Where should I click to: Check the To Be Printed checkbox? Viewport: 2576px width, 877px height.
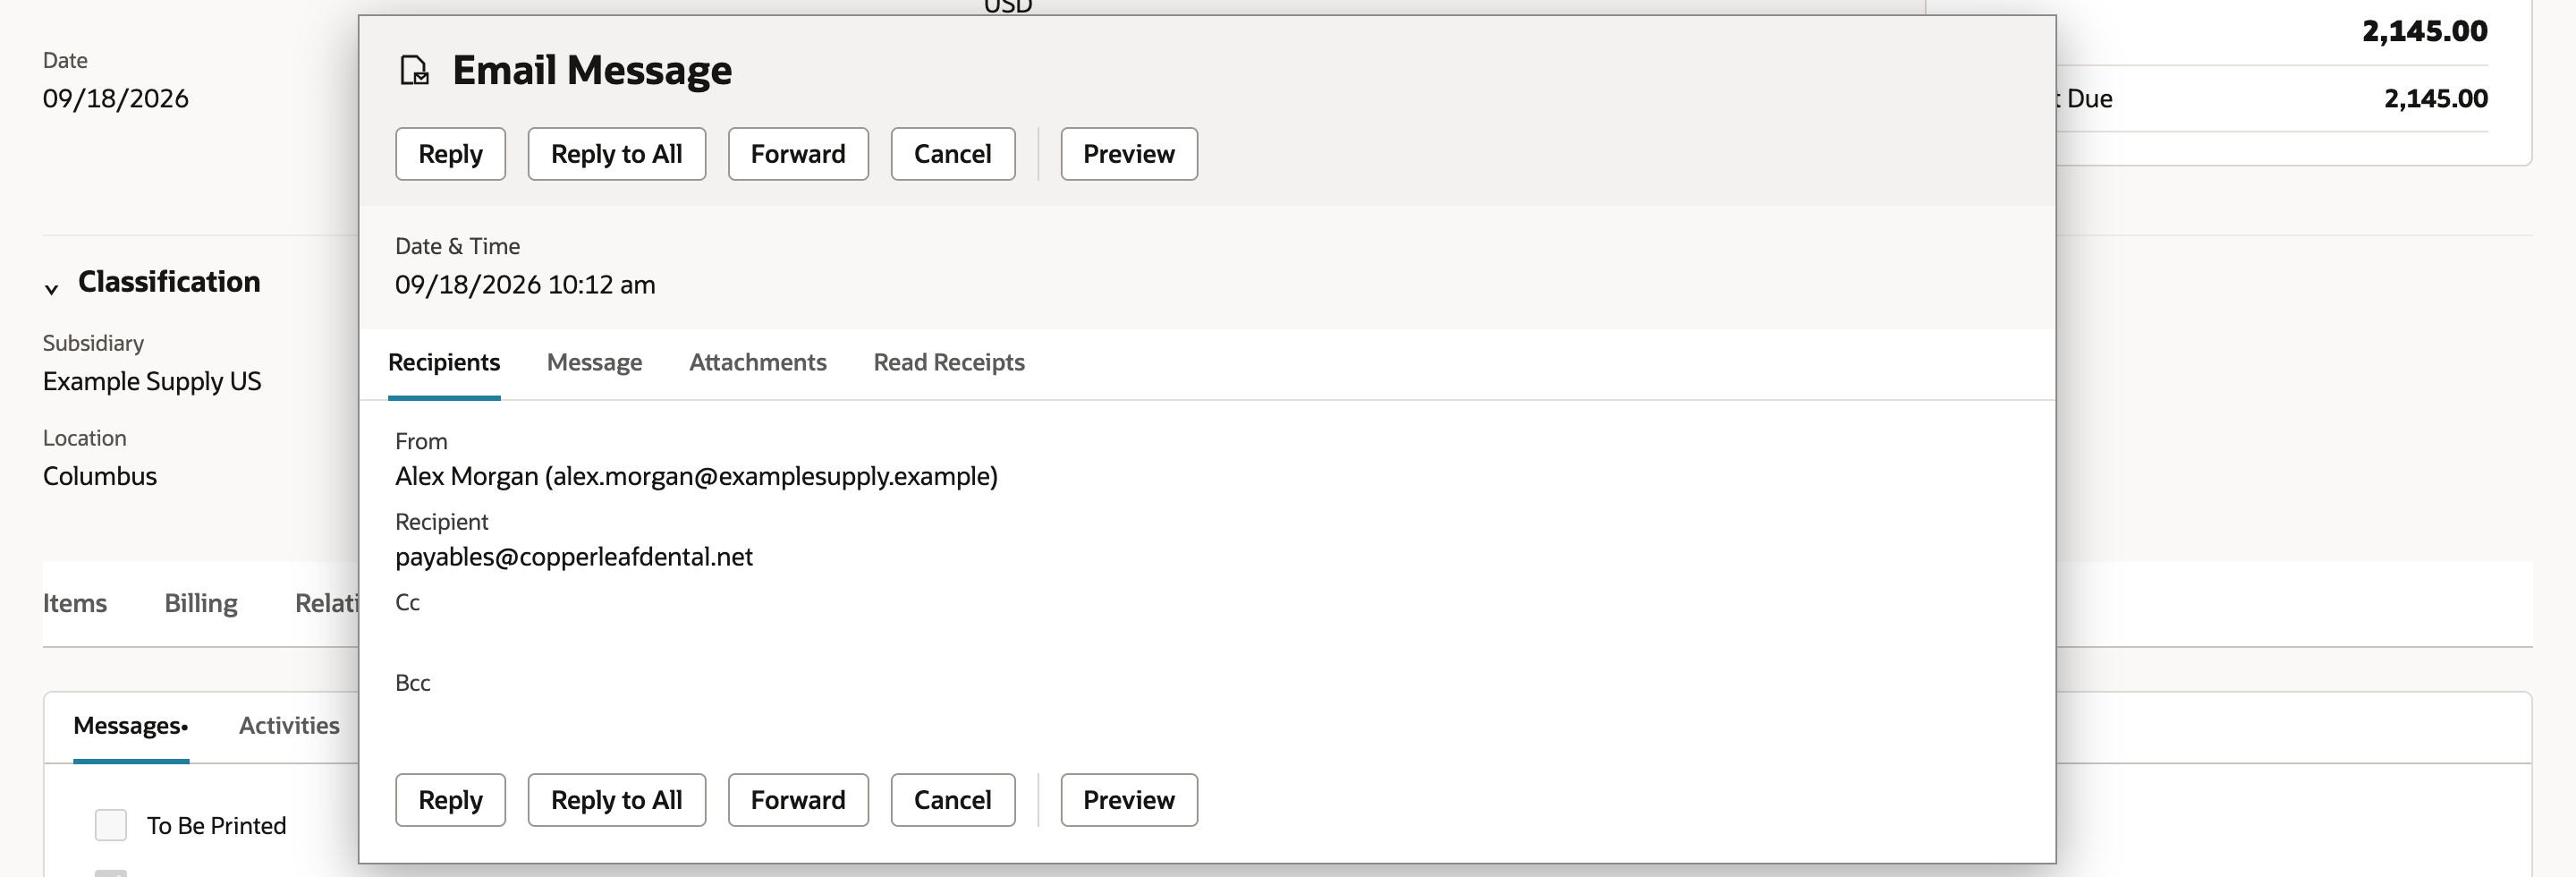pyautogui.click(x=111, y=825)
